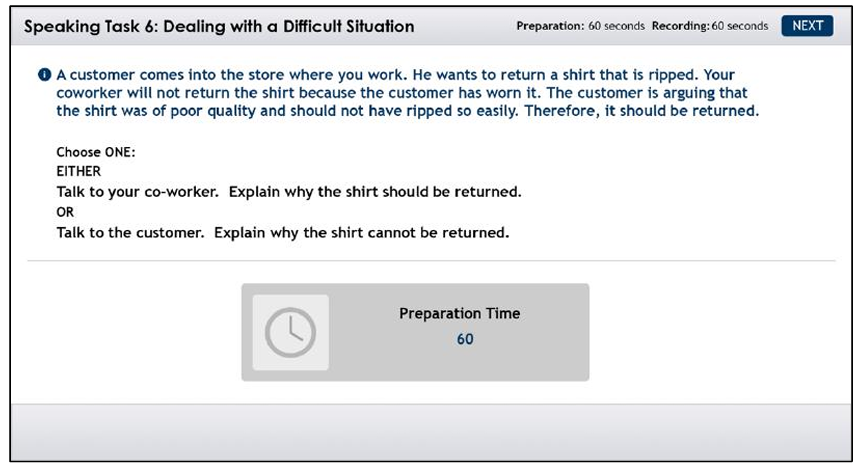Click the word OR between options
Screen dimensions: 866x470
coord(65,212)
